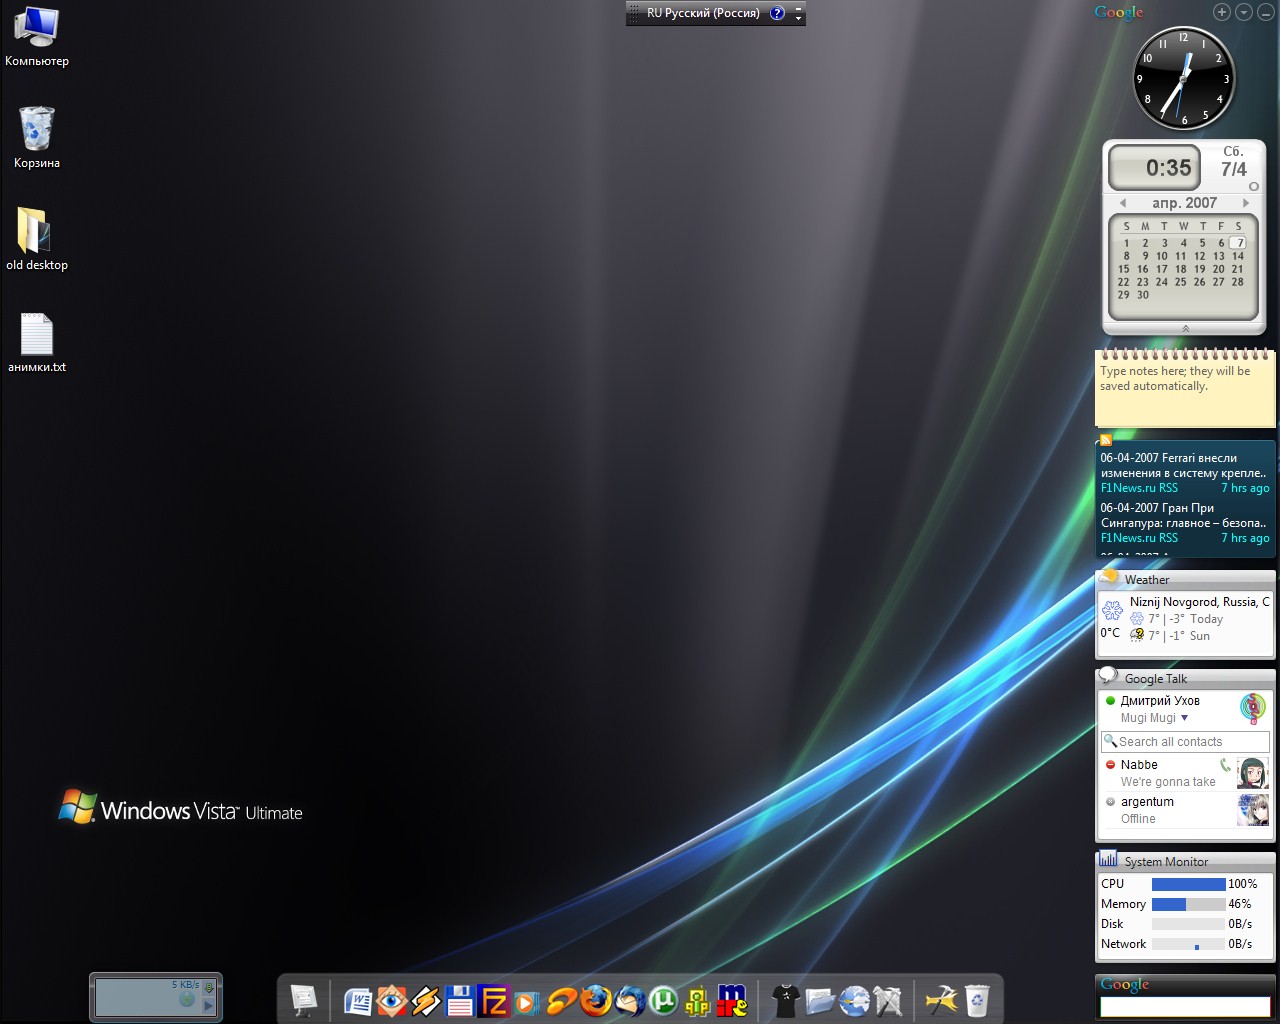This screenshot has height=1024, width=1280.
Task: Launch Winamp from the dock
Action: click(x=426, y=1000)
